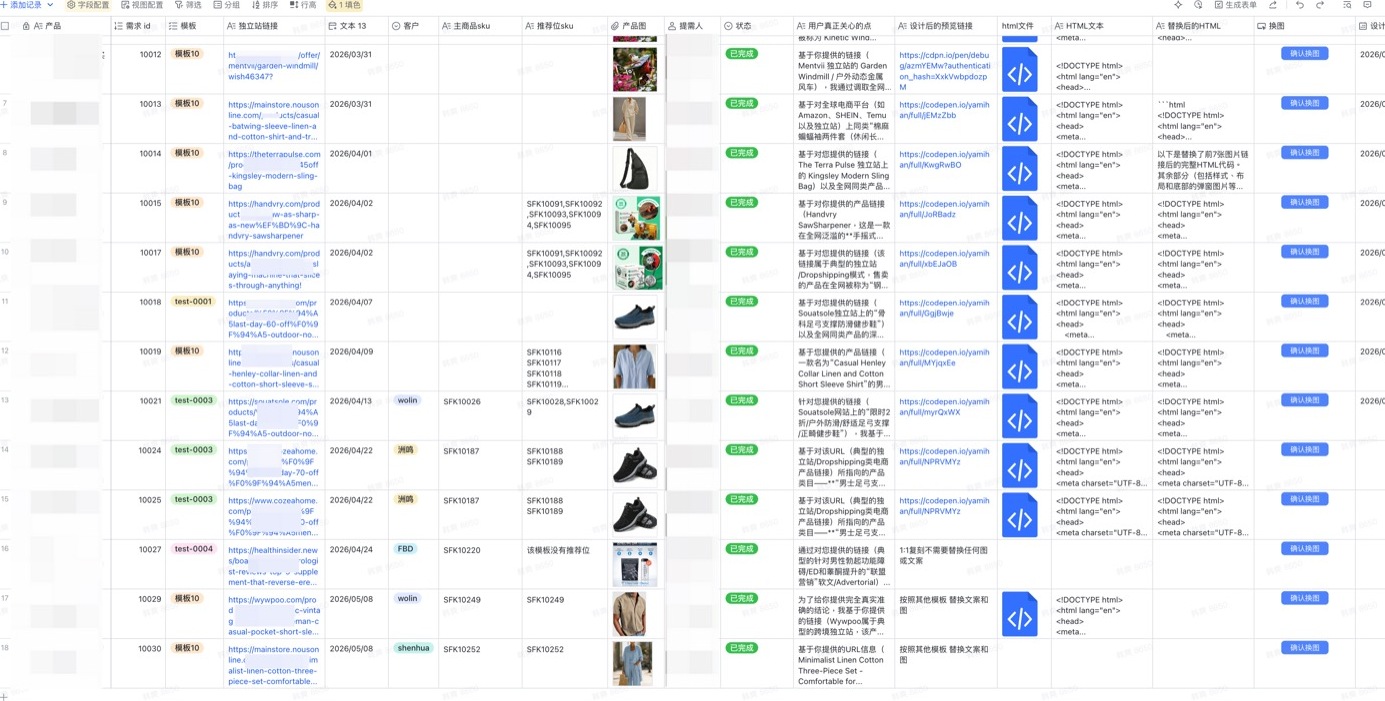Screen dimensions: 1385x701
Task: Open the codepen link ending myrQxWX
Action: 944,407
